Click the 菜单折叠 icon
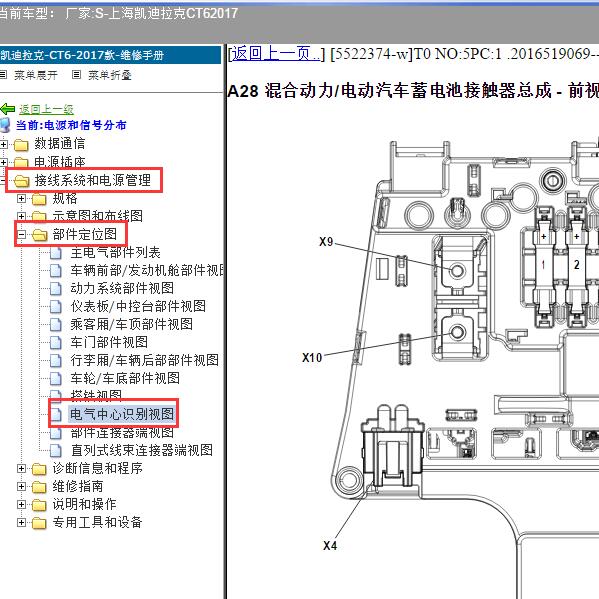 (x=76, y=74)
